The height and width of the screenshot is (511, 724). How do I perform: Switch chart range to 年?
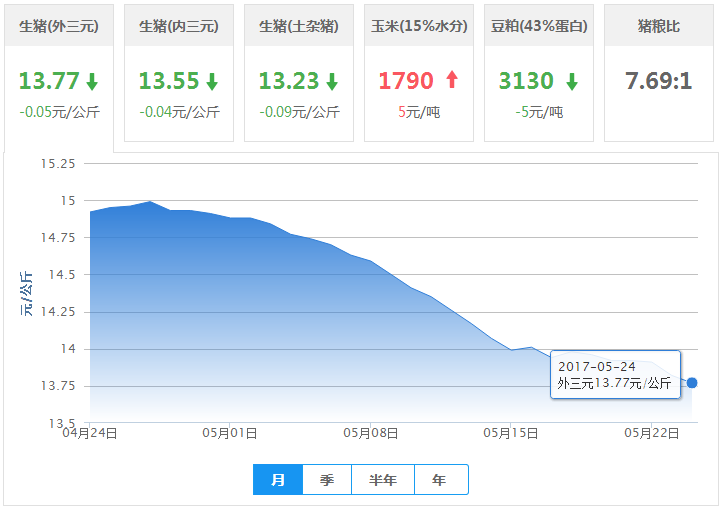[x=440, y=480]
